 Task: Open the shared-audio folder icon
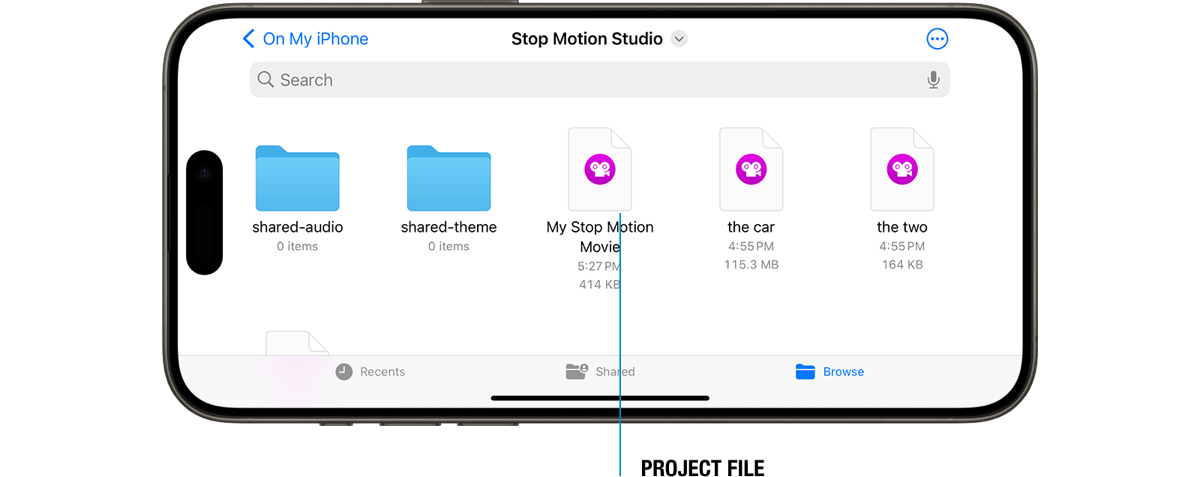click(x=297, y=178)
